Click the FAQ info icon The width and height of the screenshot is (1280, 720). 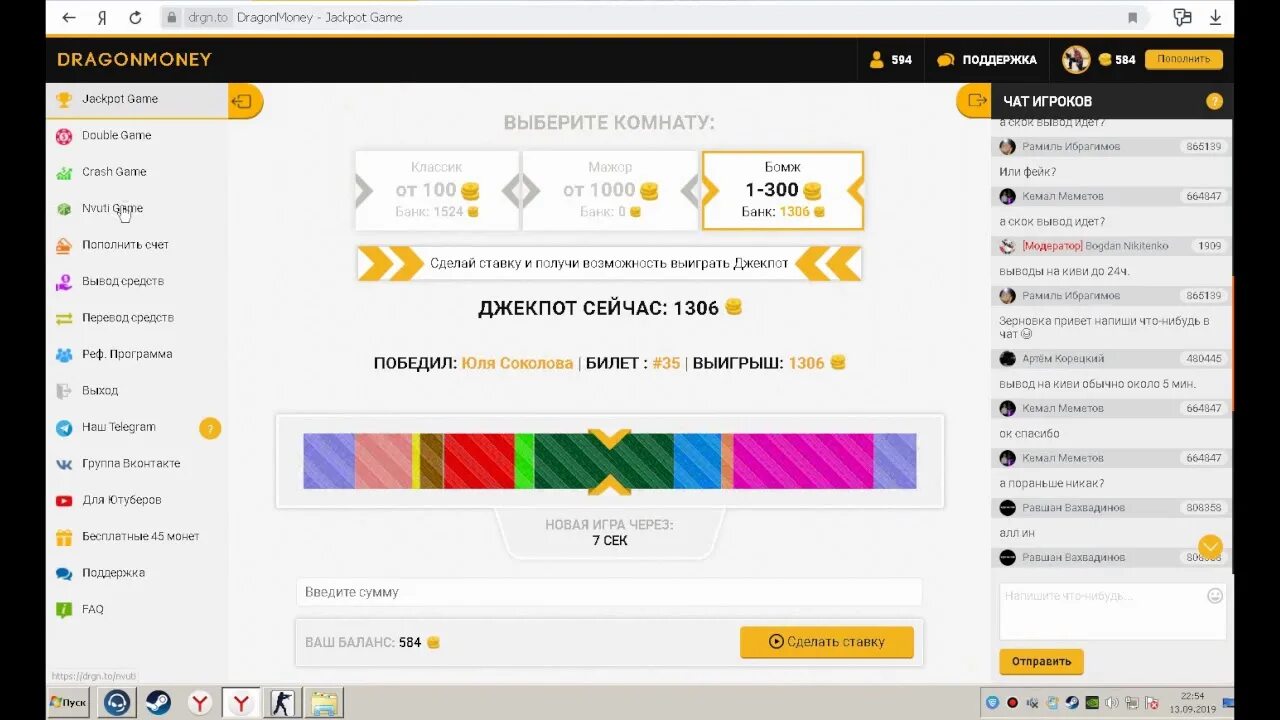64,610
